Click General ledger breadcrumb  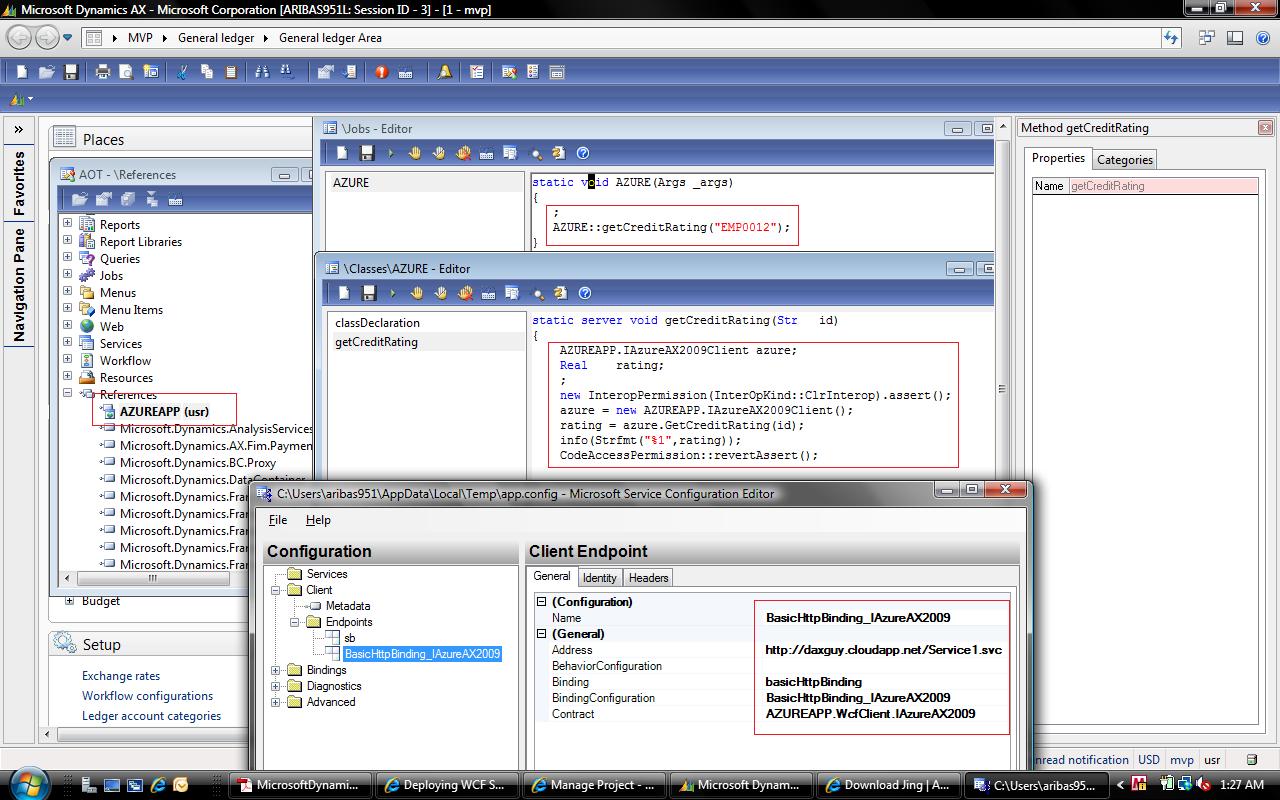(215, 38)
